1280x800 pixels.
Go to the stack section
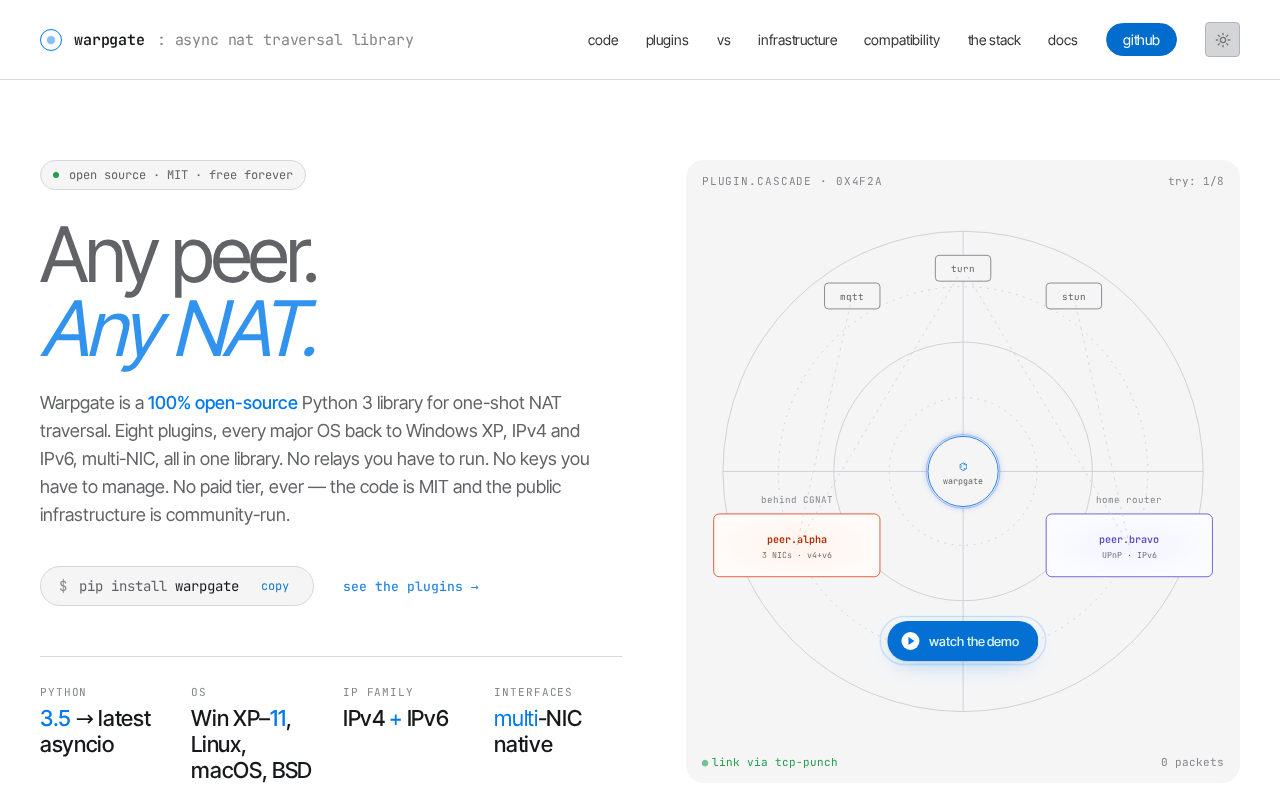(x=994, y=40)
